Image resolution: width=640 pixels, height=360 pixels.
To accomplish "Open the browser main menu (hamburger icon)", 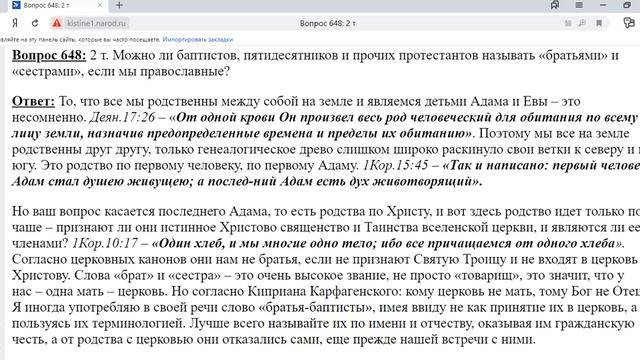I will 579,5.
